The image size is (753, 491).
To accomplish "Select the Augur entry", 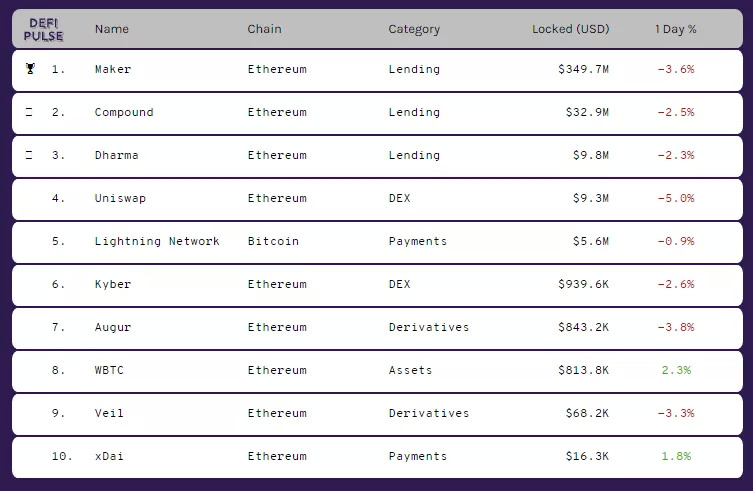I will 112,327.
